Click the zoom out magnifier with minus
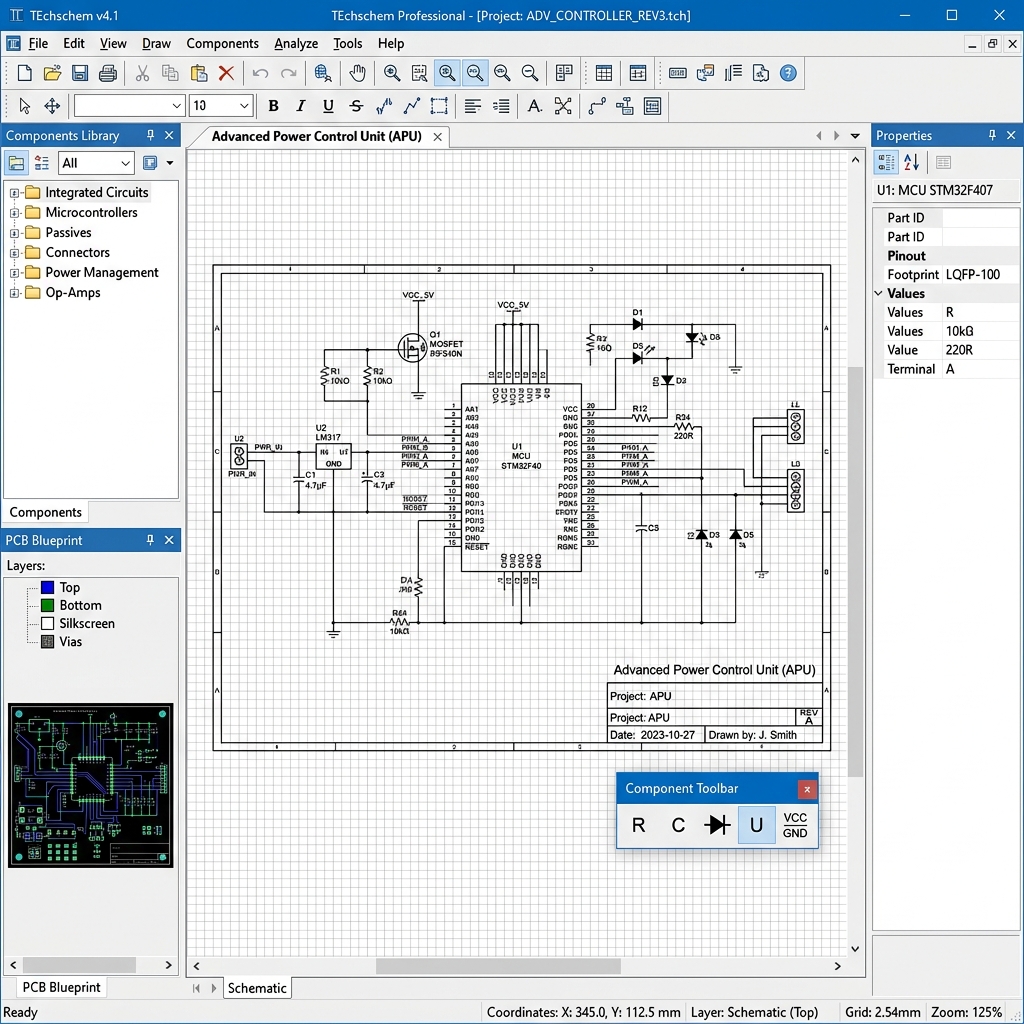 tap(530, 73)
